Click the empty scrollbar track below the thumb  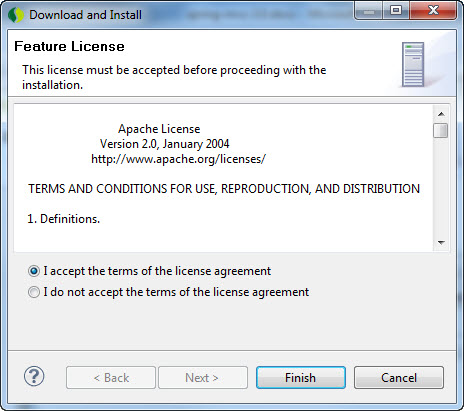(441, 187)
